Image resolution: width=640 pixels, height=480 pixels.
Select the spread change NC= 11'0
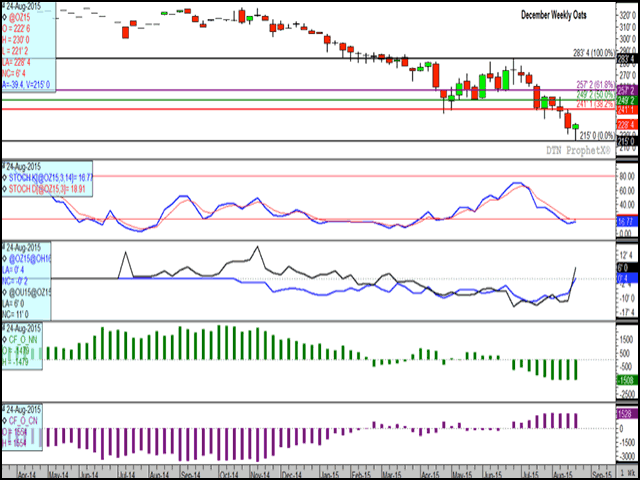click(x=14, y=314)
